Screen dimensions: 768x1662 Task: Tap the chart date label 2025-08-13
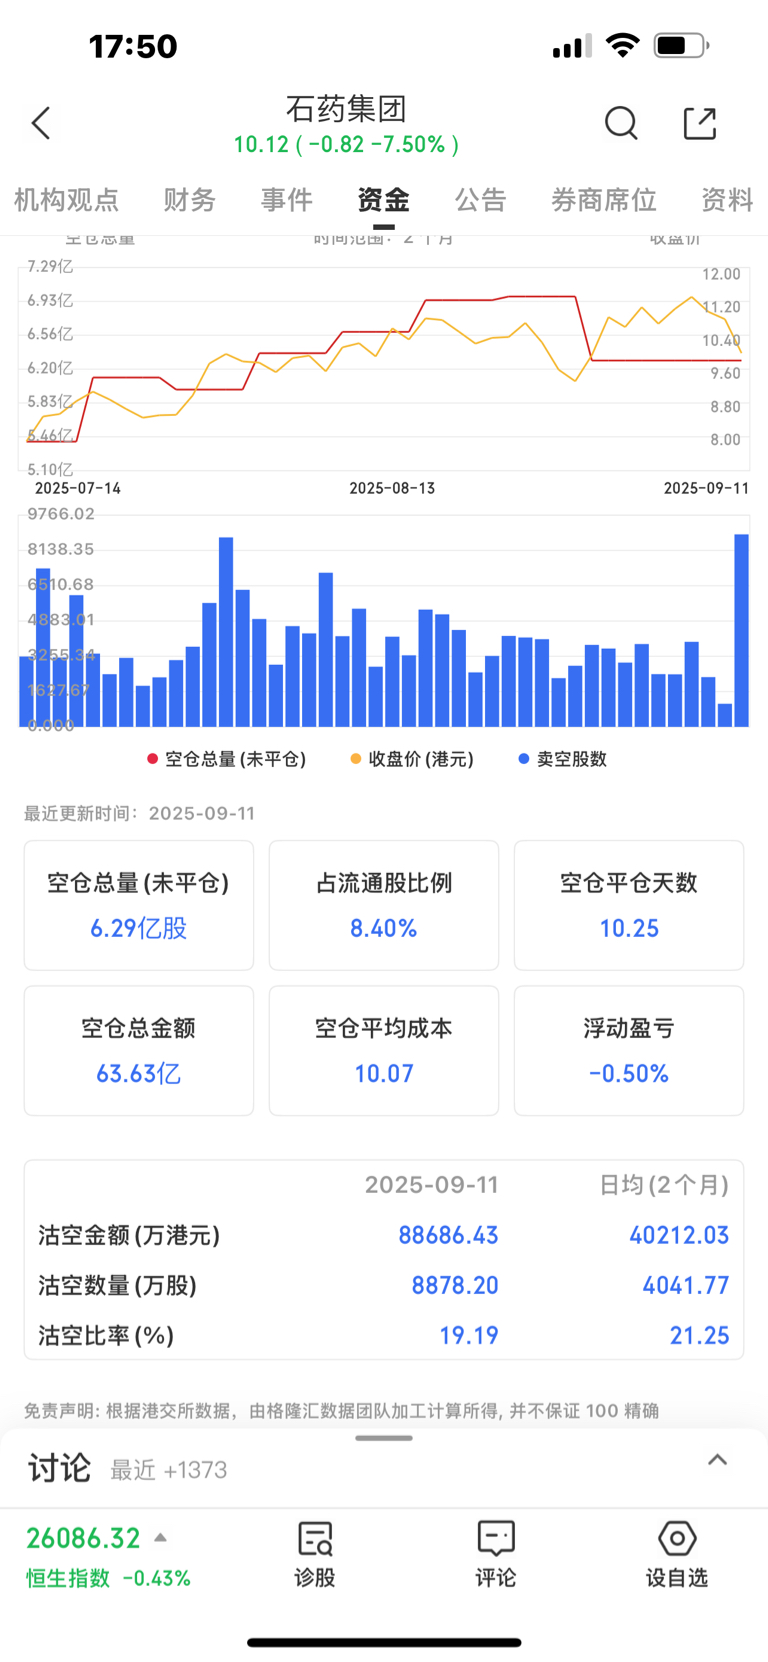392,488
